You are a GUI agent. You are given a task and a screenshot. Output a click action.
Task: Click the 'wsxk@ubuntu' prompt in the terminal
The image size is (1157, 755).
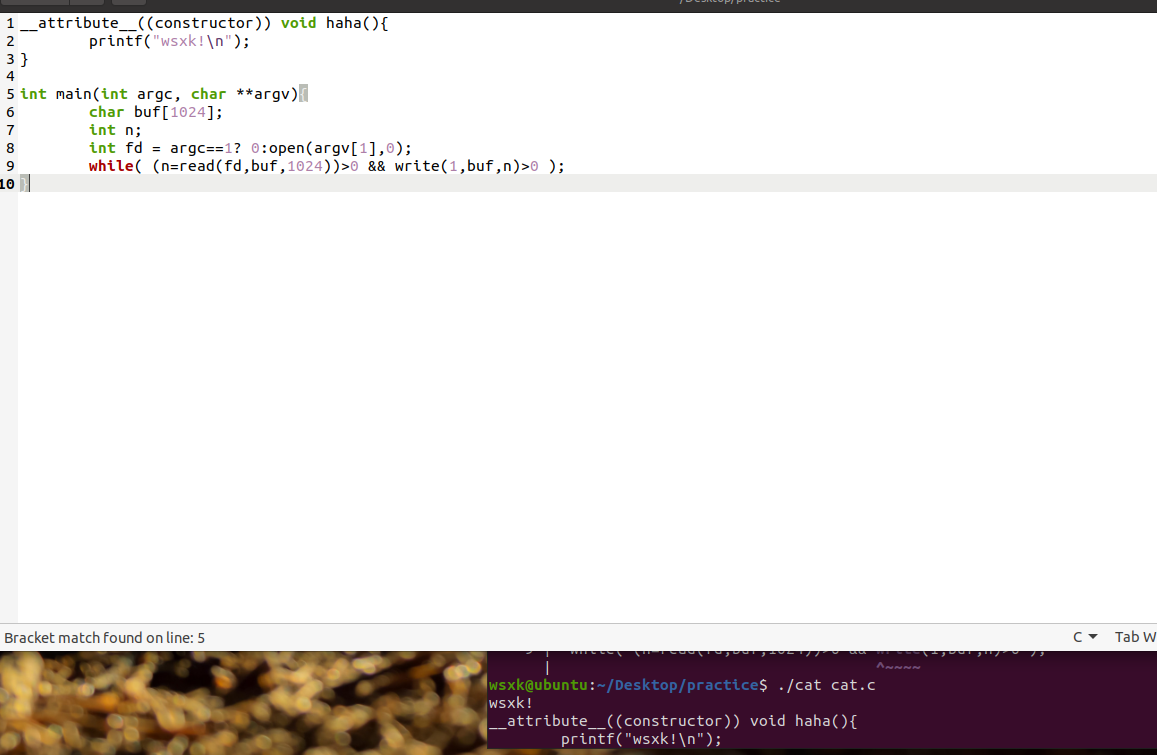[x=539, y=685]
